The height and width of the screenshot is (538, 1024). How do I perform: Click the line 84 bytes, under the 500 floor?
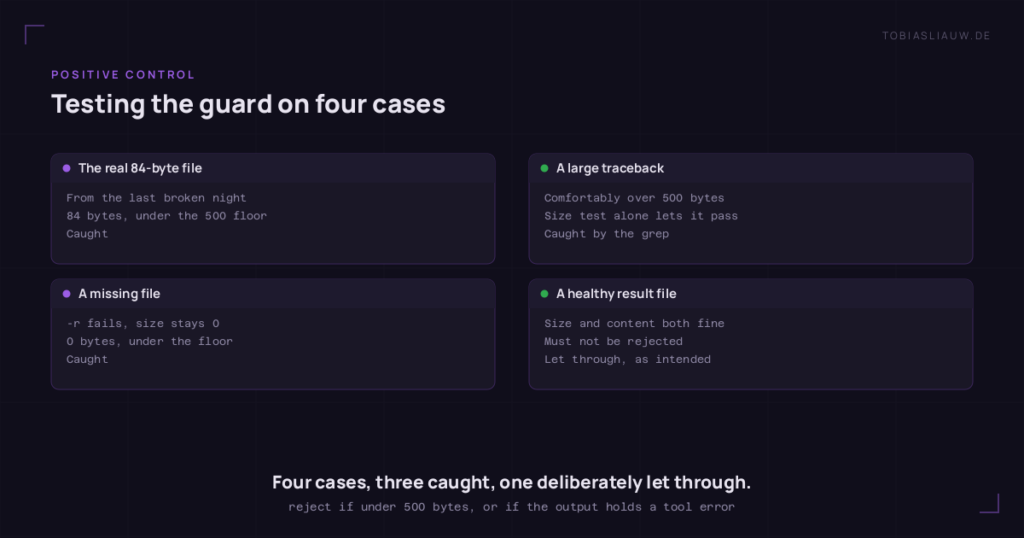167,216
